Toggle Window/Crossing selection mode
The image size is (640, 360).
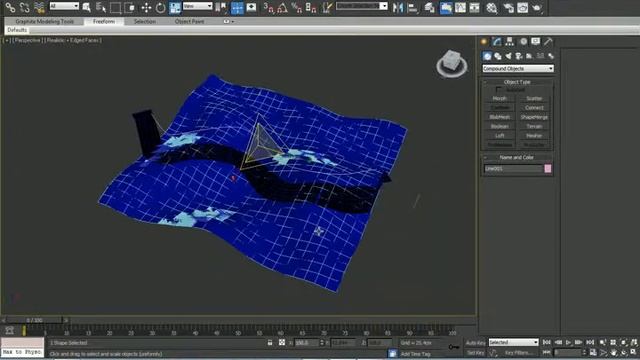pyautogui.click(x=130, y=7)
